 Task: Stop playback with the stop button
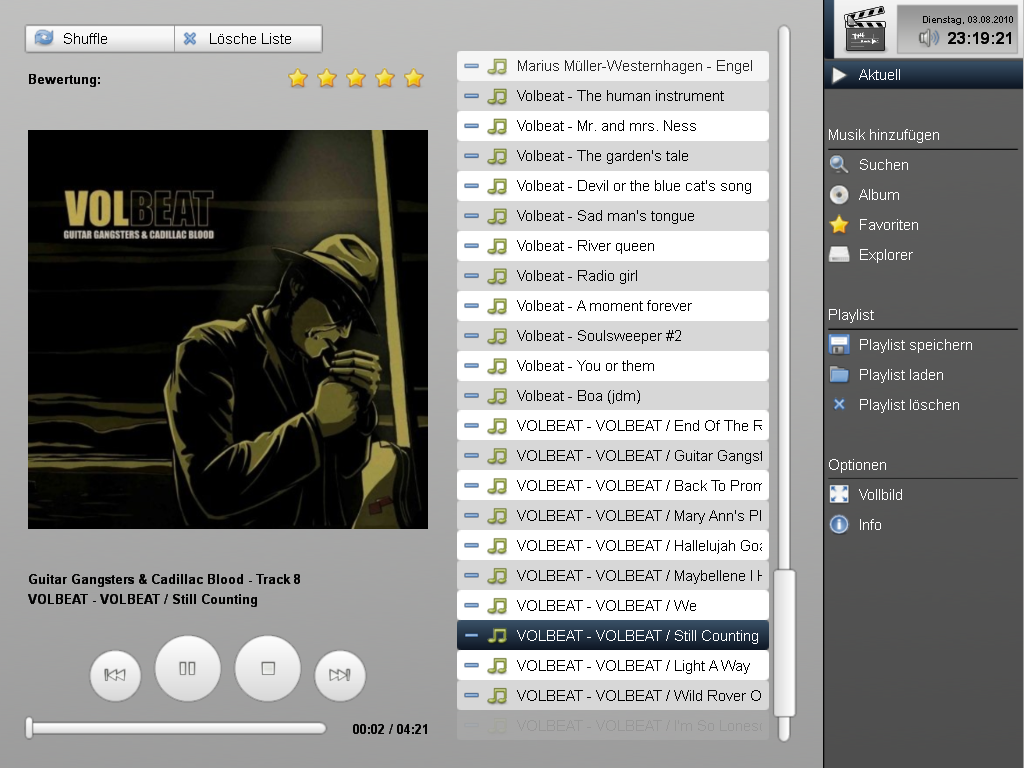click(x=268, y=668)
